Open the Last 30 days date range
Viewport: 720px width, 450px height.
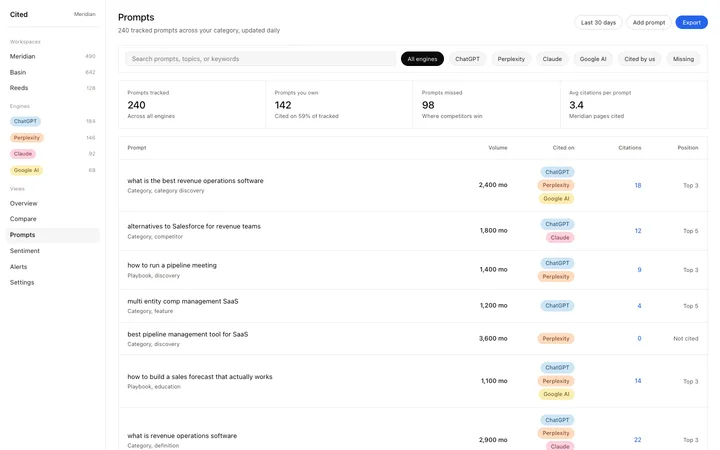(598, 22)
